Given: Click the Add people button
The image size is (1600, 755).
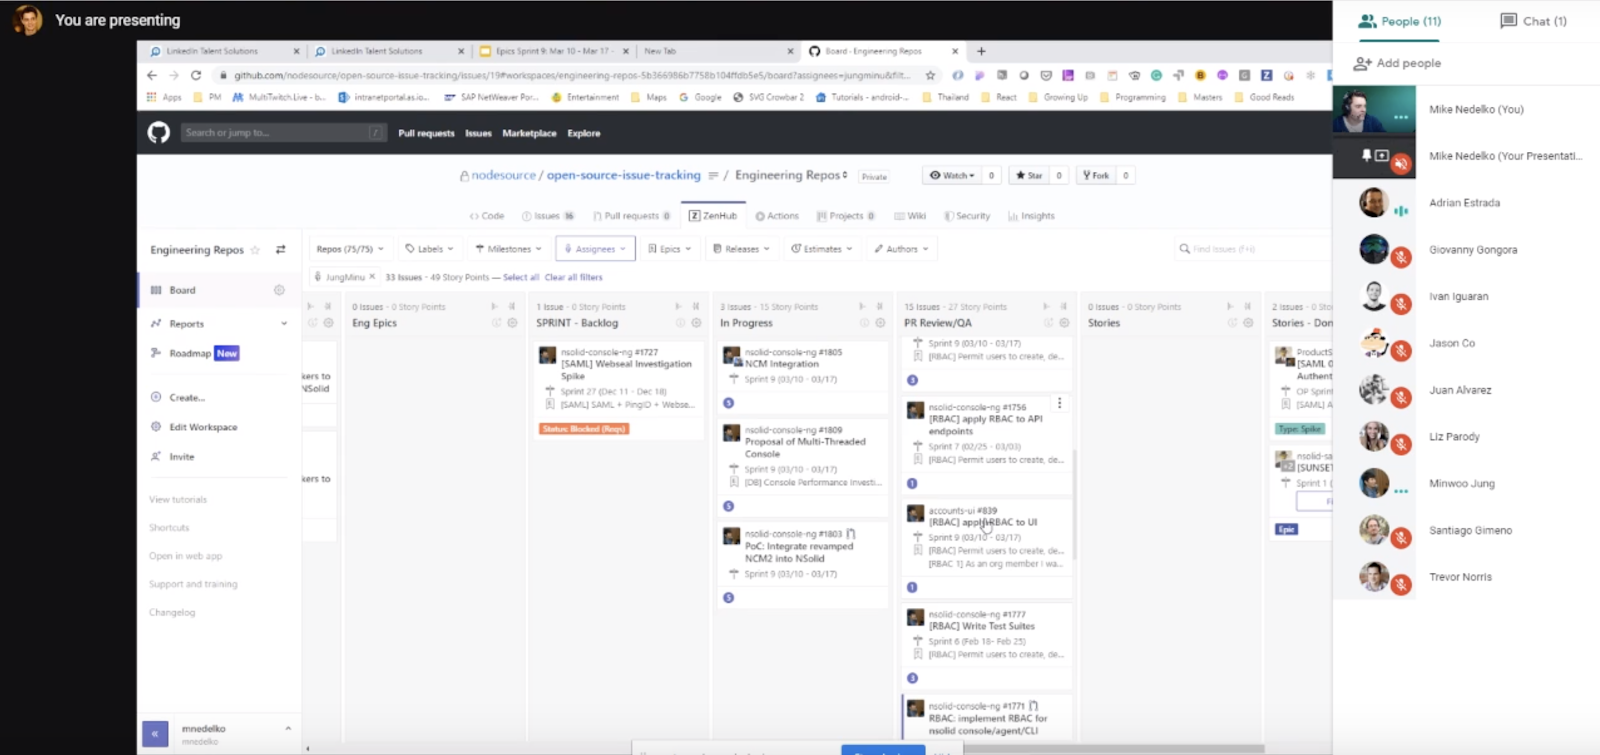Looking at the screenshot, I should (x=1397, y=63).
